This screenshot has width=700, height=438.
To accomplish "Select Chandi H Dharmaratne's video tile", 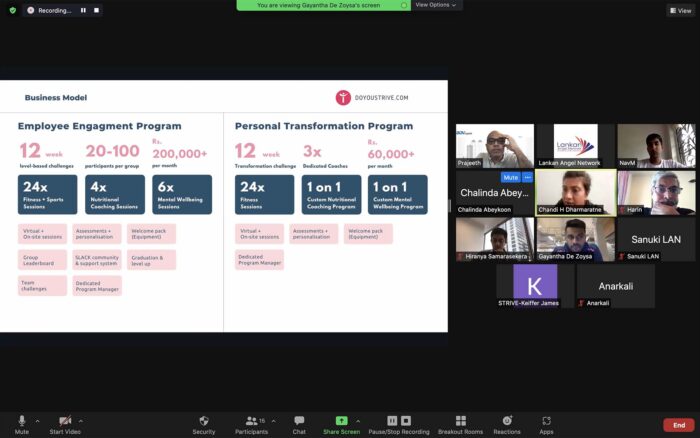I will click(x=575, y=192).
